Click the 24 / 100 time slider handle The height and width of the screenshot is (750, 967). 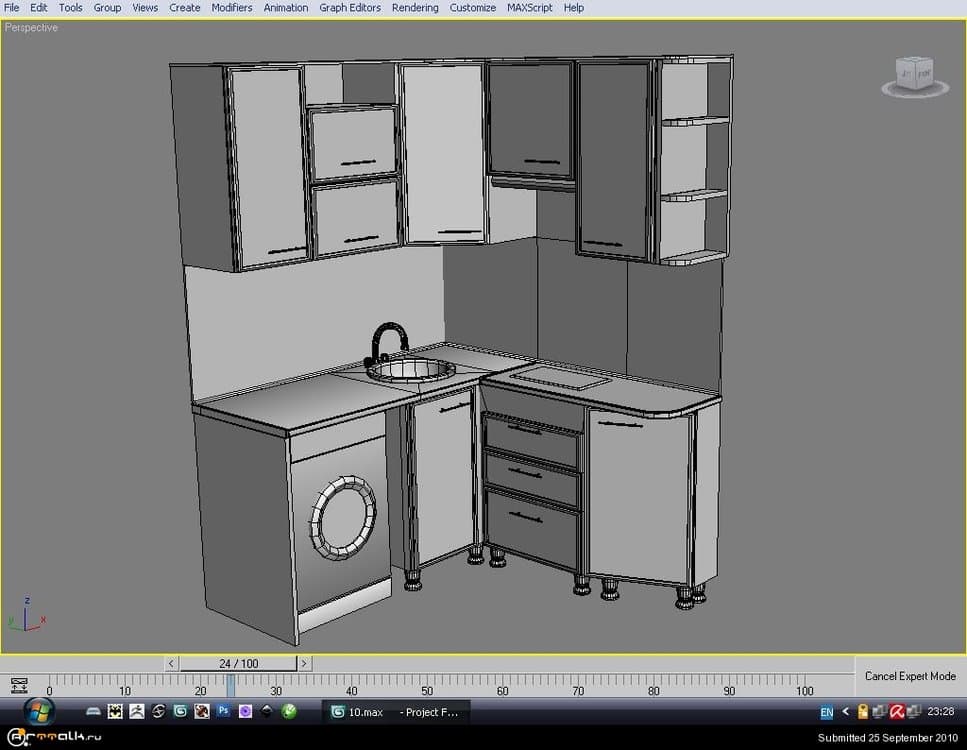[238, 663]
